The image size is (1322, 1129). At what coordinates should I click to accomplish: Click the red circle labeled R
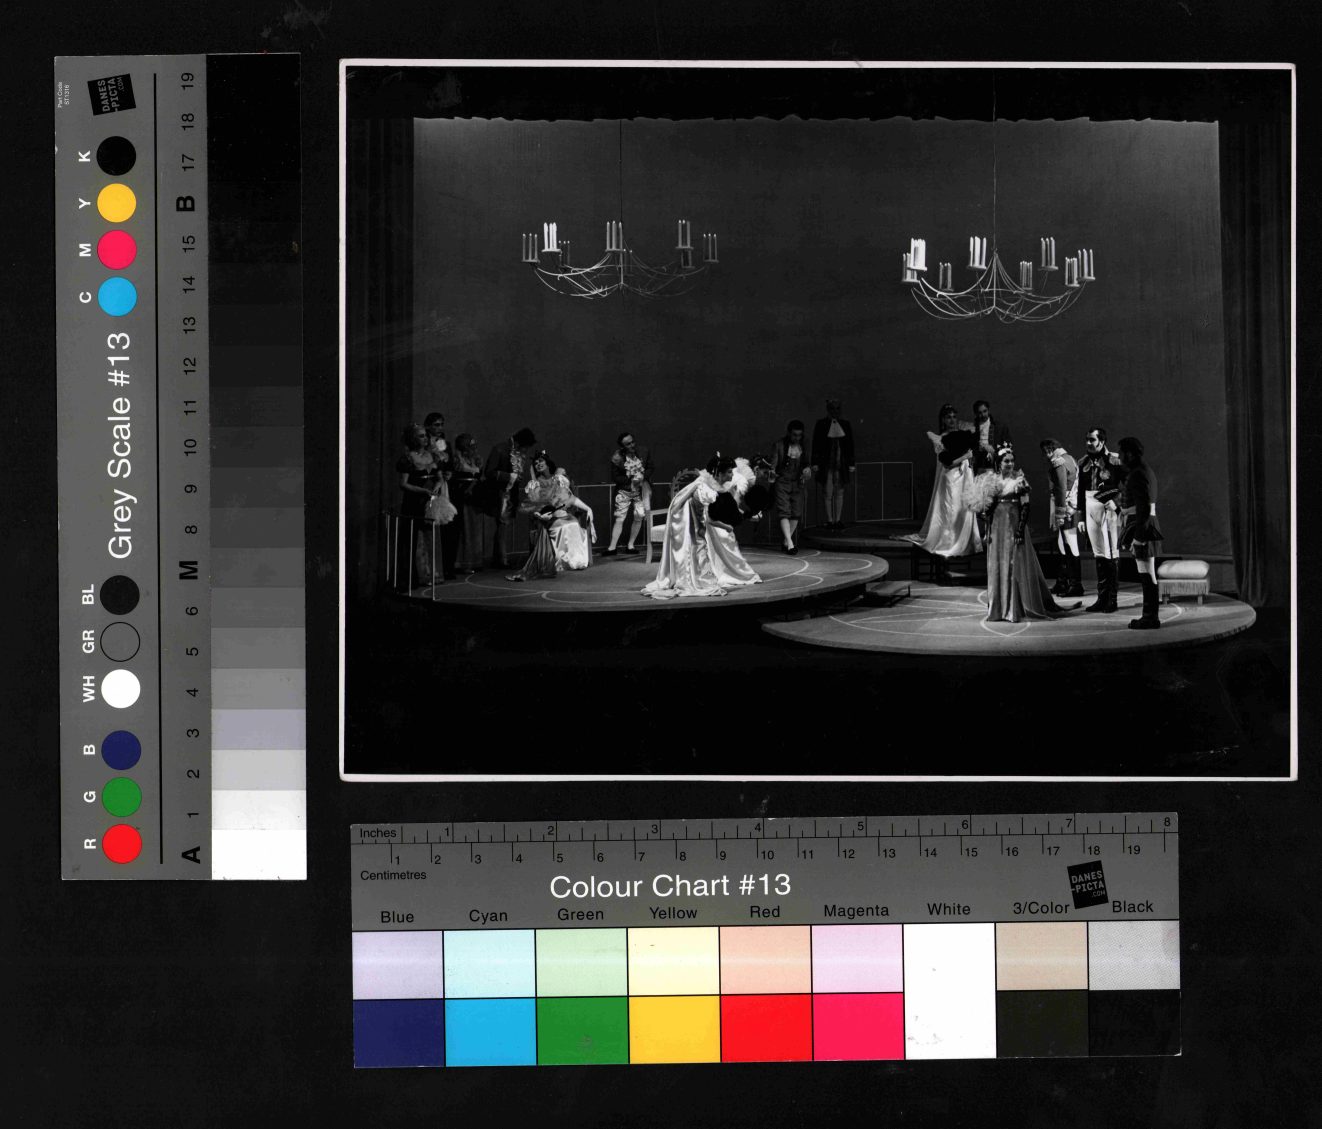(122, 843)
